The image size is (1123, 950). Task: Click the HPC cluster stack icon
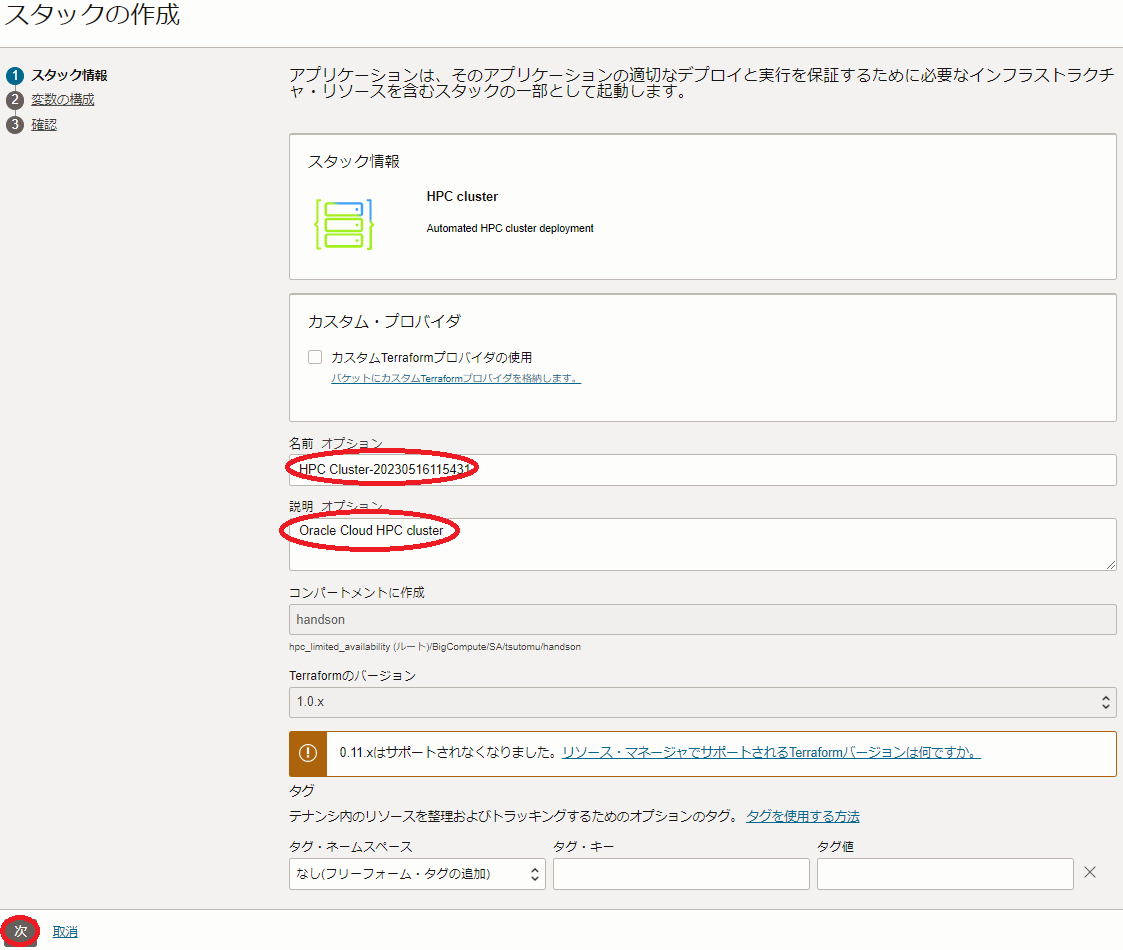point(343,224)
